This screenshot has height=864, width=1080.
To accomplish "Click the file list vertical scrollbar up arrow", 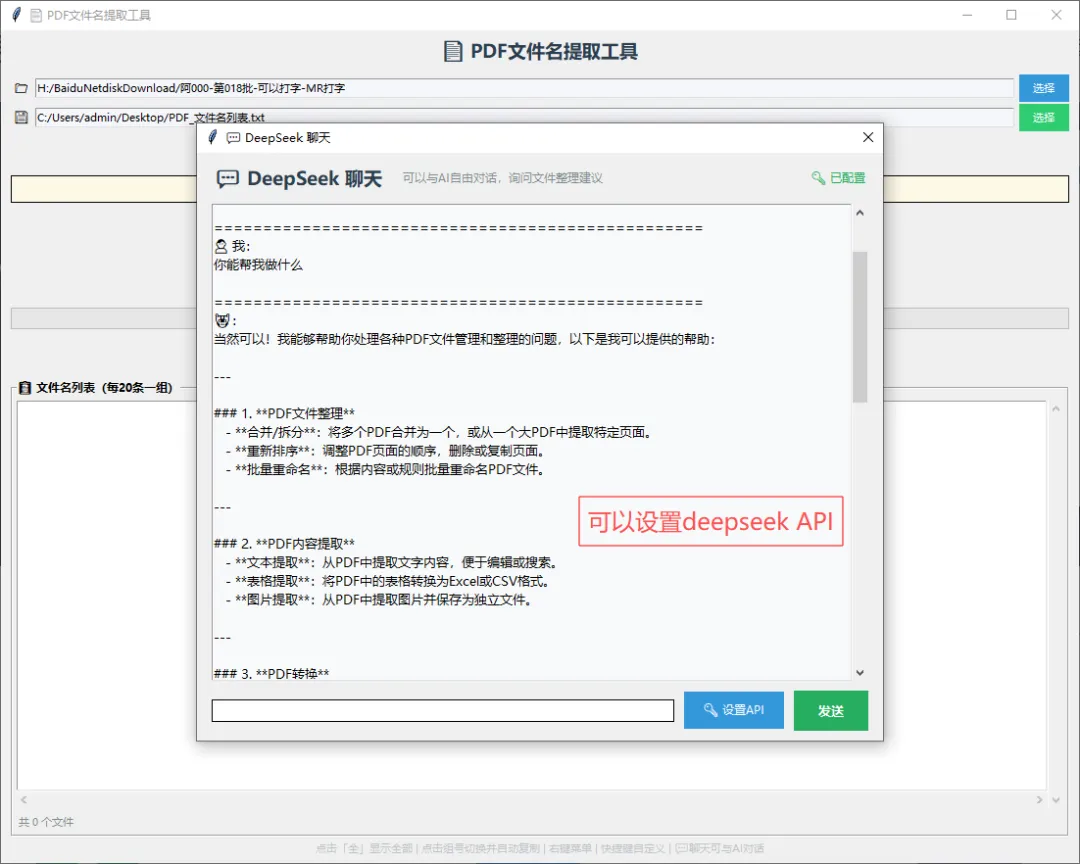I will (x=1056, y=409).
